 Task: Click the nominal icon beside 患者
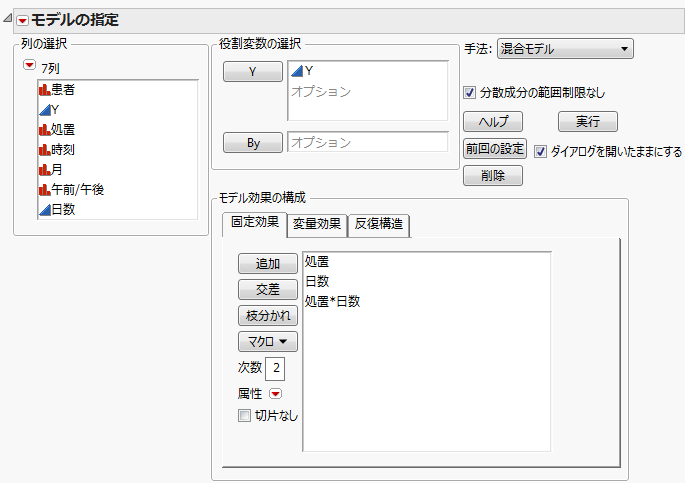45,90
